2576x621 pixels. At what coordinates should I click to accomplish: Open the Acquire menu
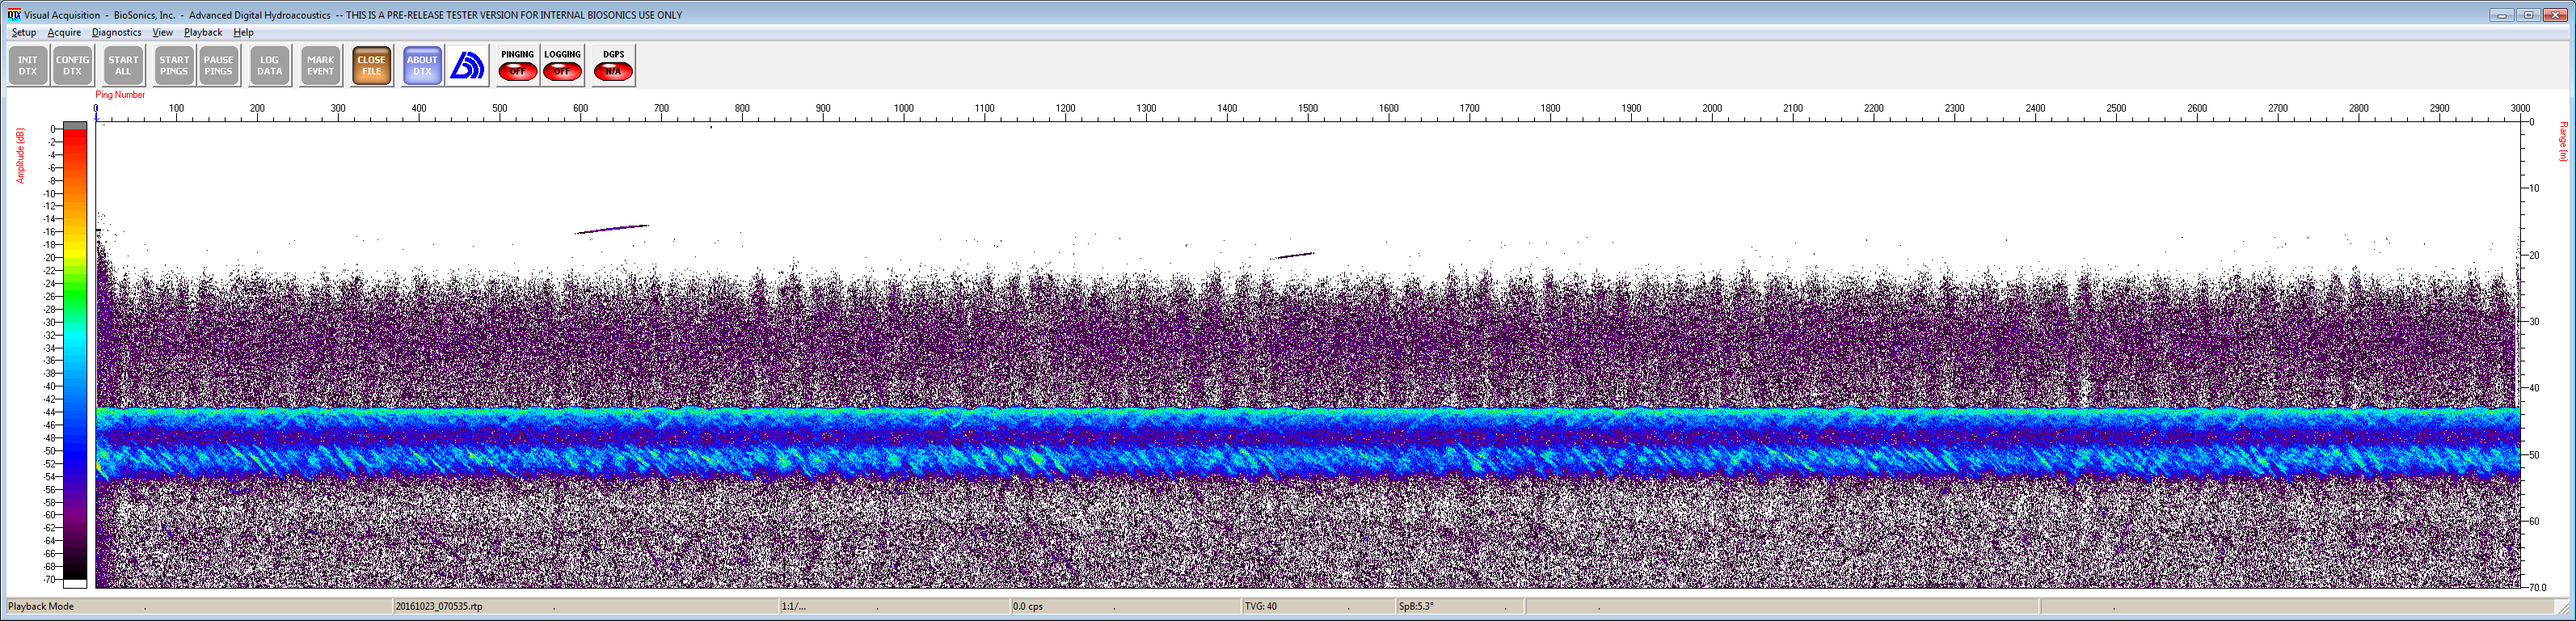(x=64, y=32)
